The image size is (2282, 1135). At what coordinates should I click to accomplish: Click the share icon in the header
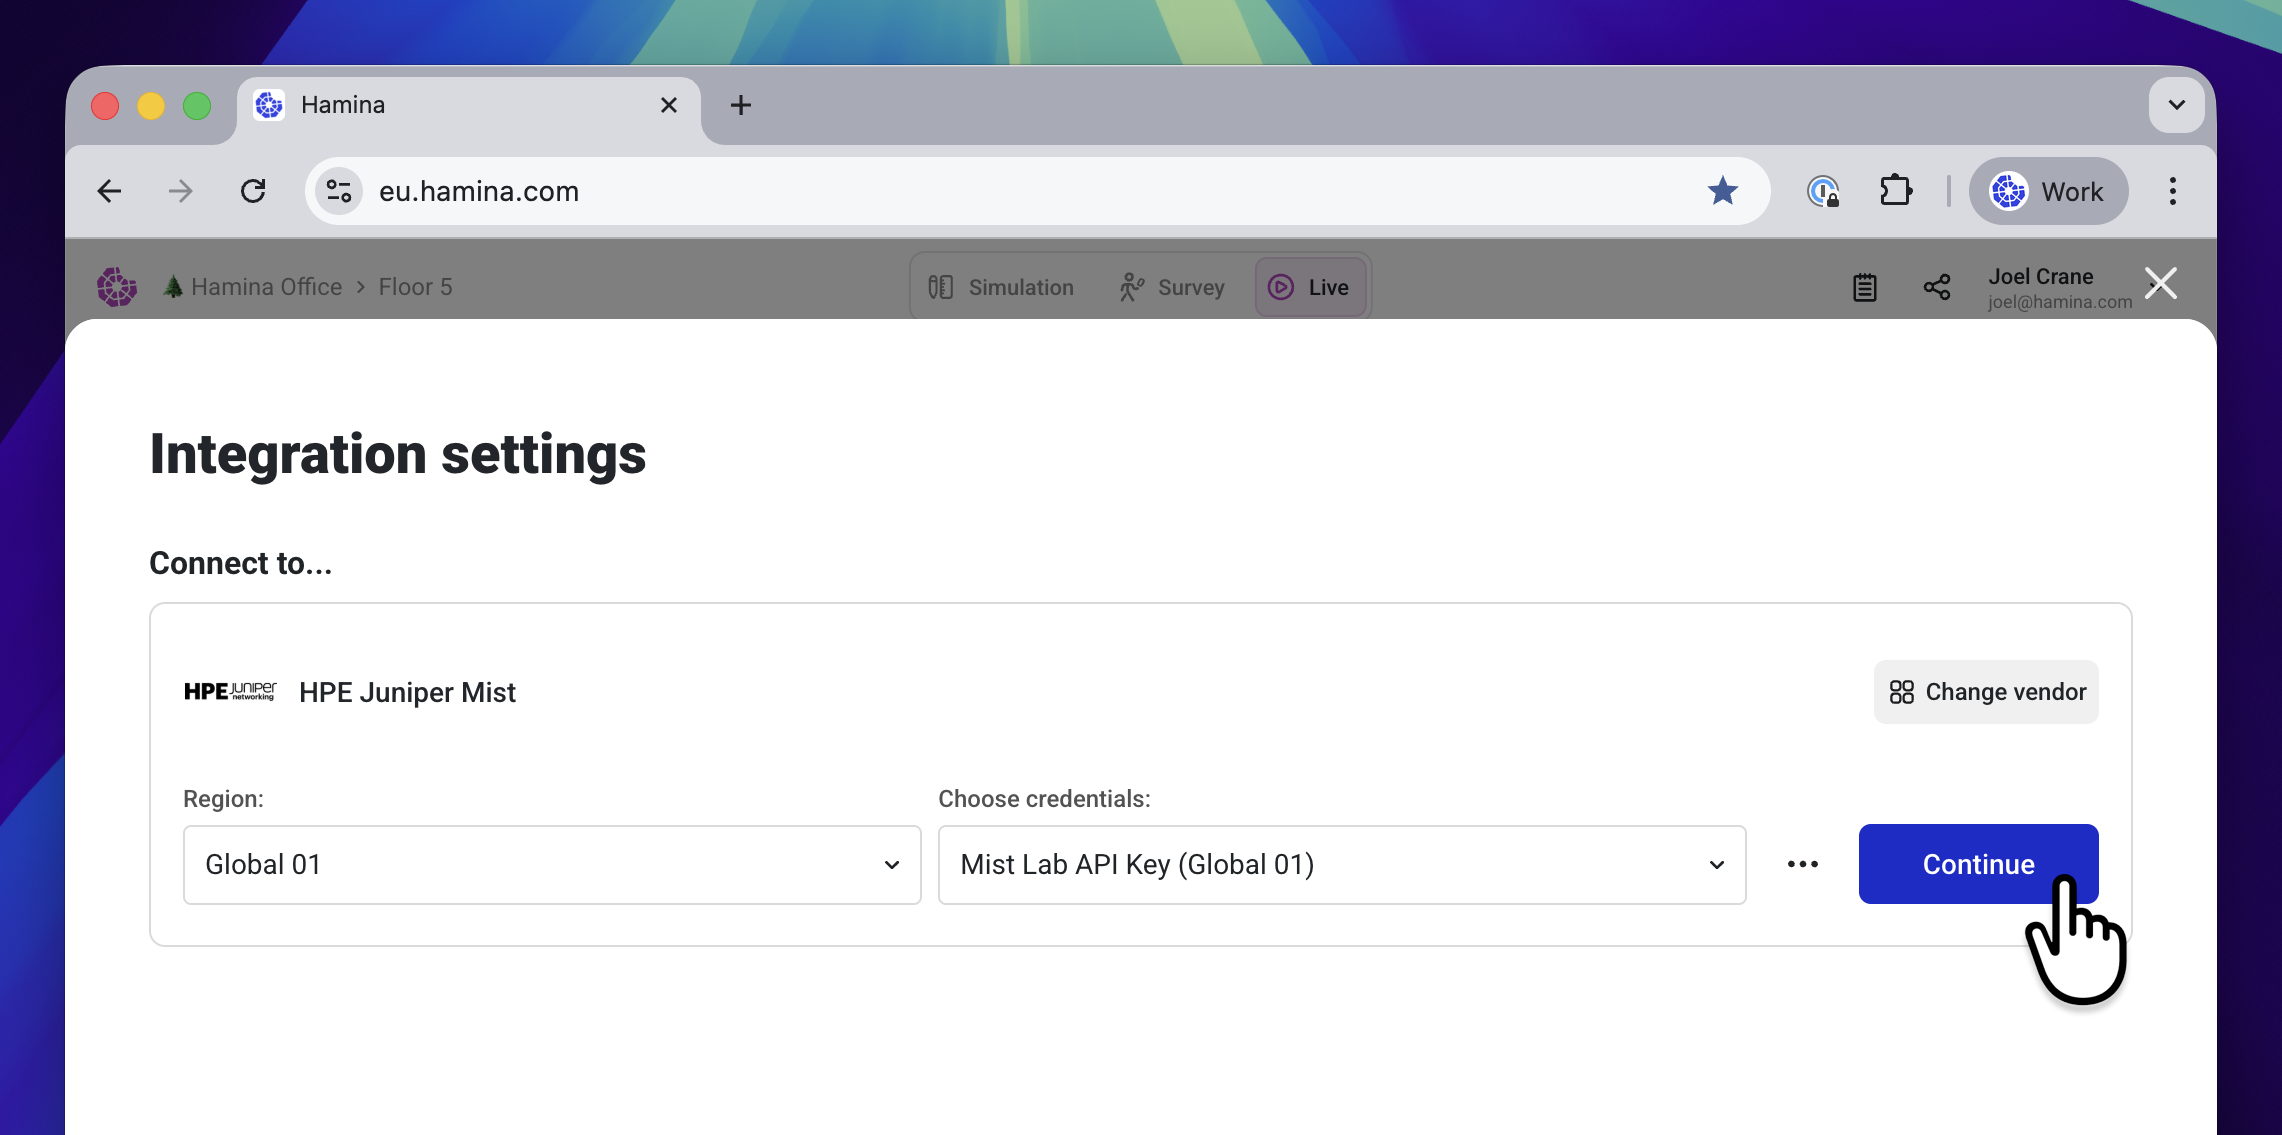click(x=1937, y=286)
